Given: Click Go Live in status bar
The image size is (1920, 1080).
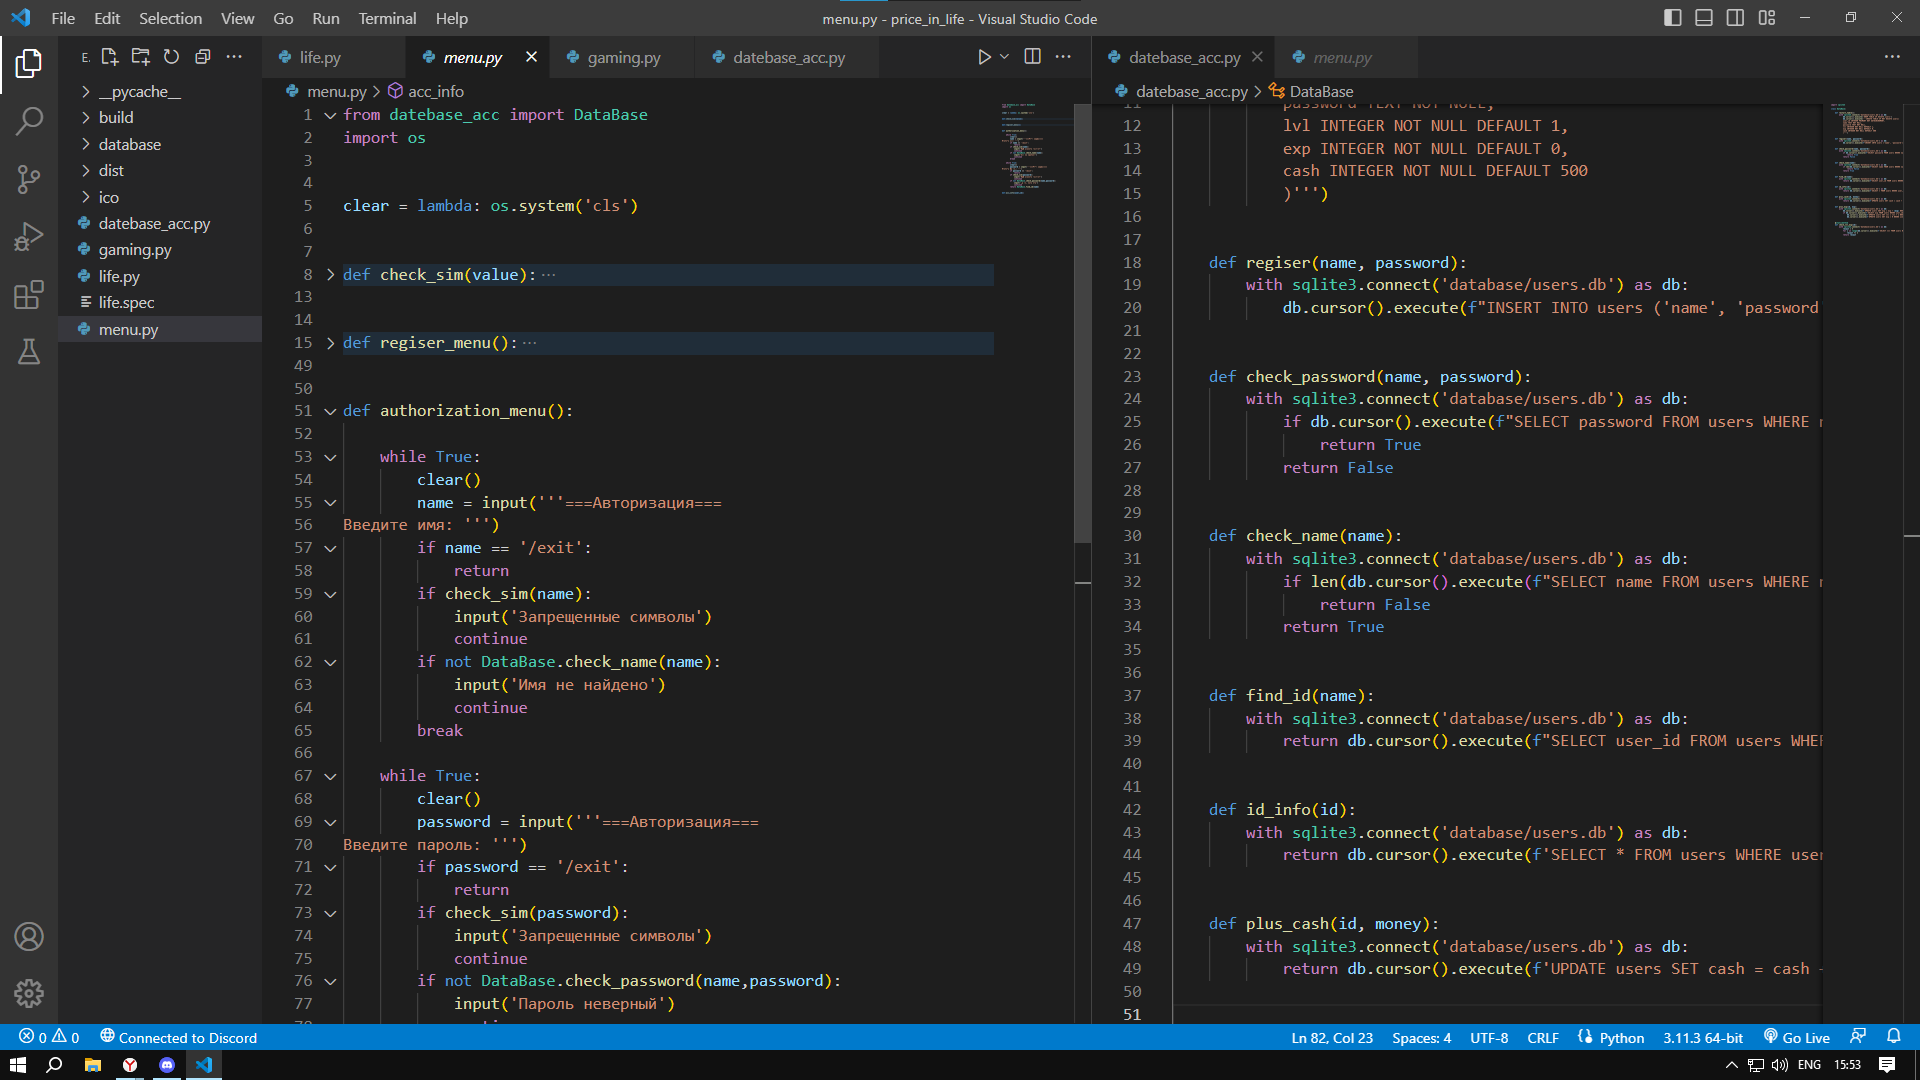Looking at the screenshot, I should (x=1796, y=1038).
